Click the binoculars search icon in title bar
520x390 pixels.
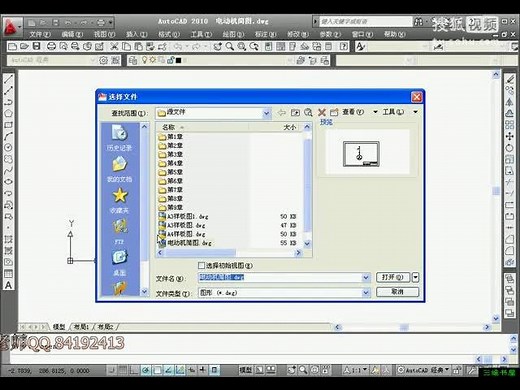(x=419, y=22)
